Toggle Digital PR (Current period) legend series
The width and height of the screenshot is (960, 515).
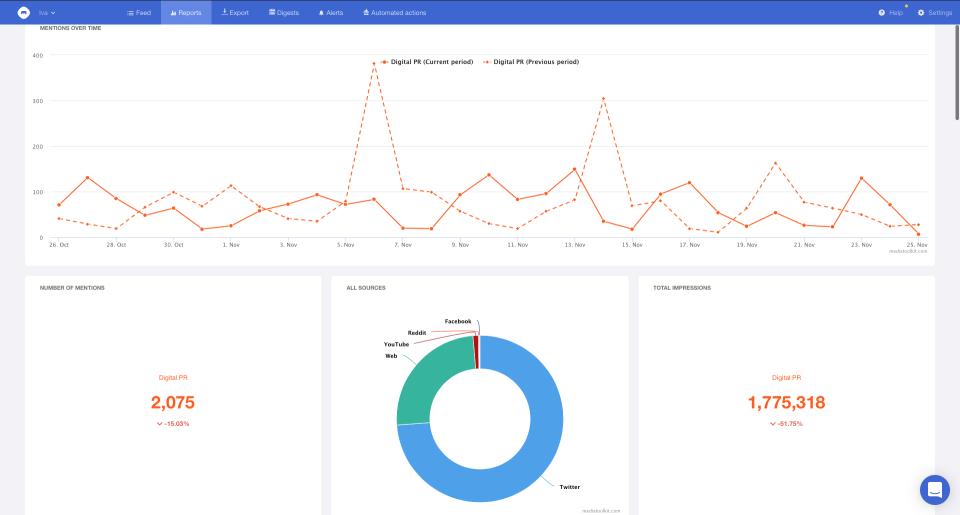[x=427, y=62]
